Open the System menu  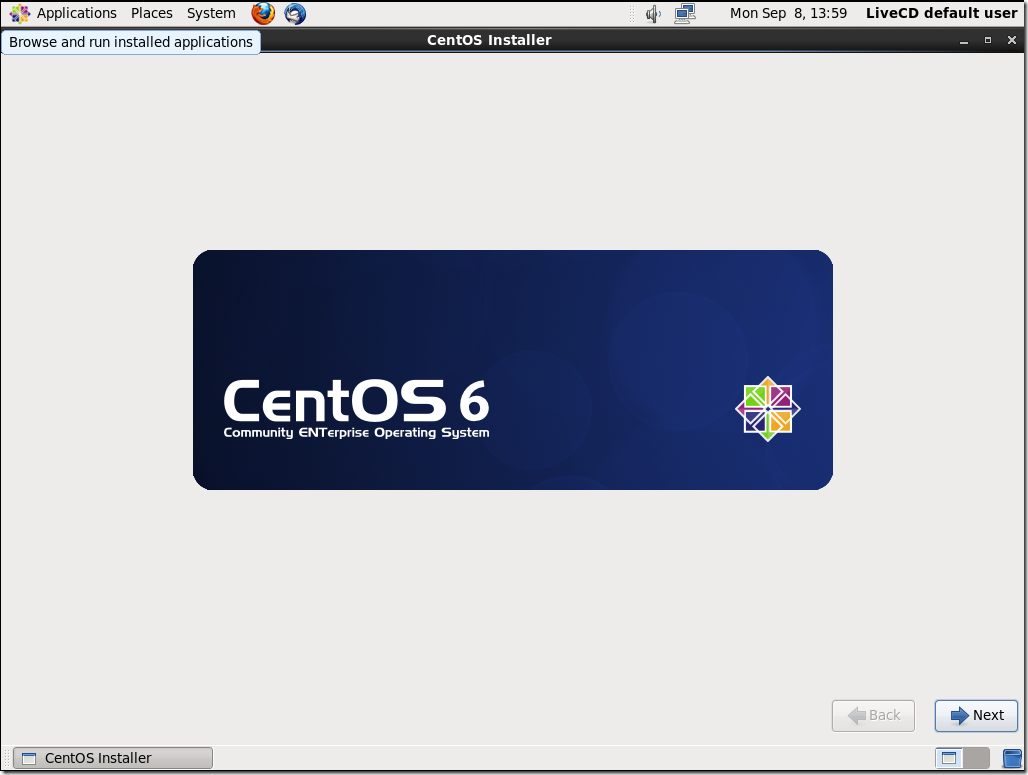click(x=210, y=13)
